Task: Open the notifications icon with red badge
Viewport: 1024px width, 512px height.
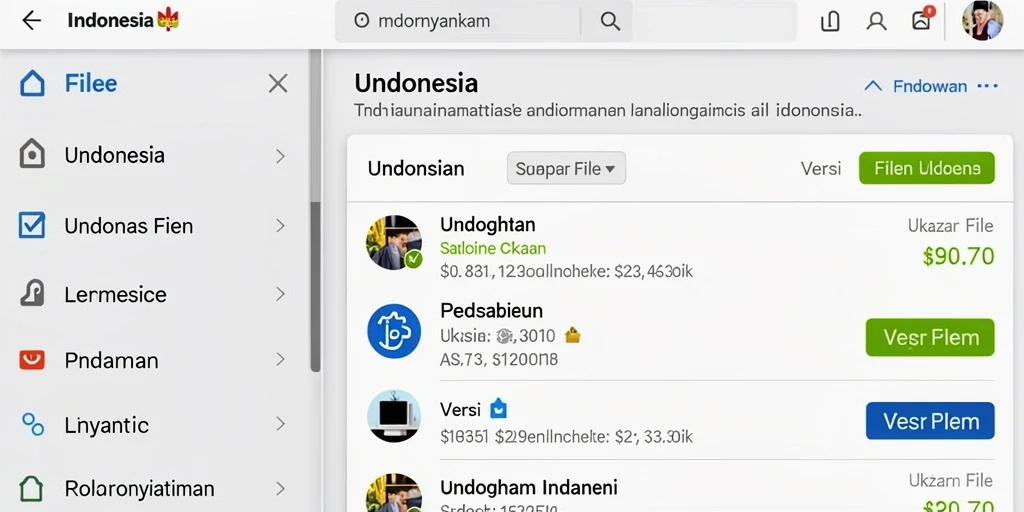Action: [x=922, y=20]
